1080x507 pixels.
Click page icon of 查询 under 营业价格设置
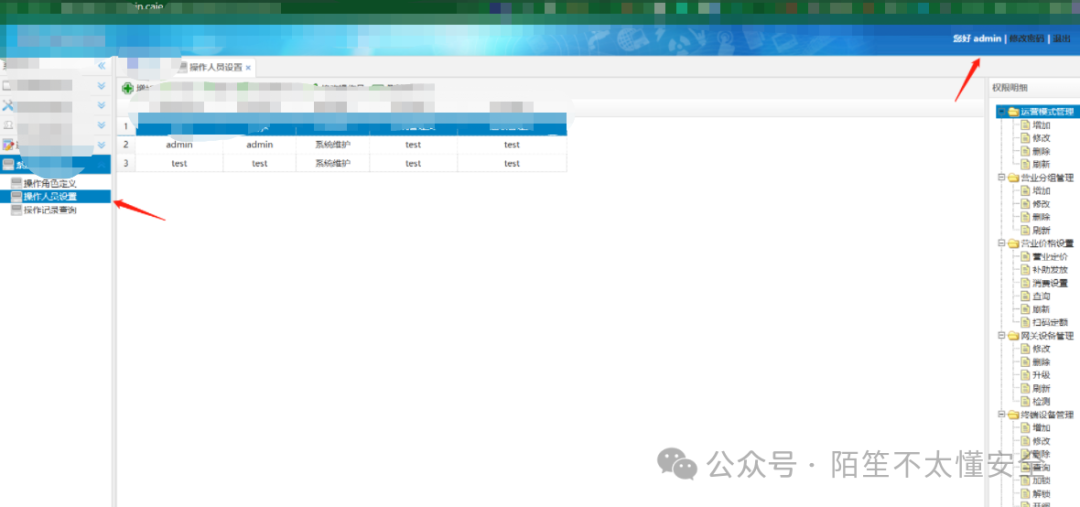click(1025, 296)
